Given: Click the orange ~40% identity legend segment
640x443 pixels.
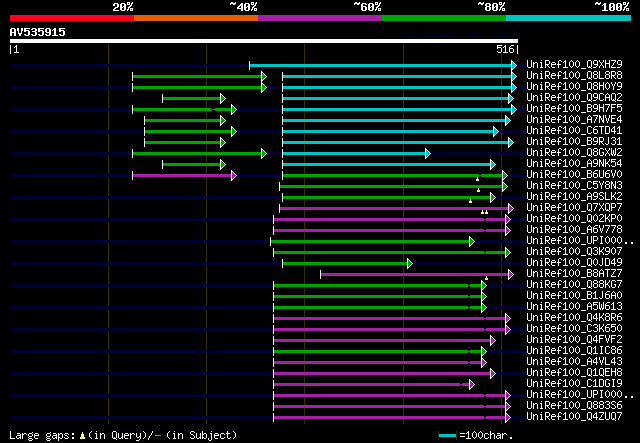Looking at the screenshot, I should tap(196, 18).
